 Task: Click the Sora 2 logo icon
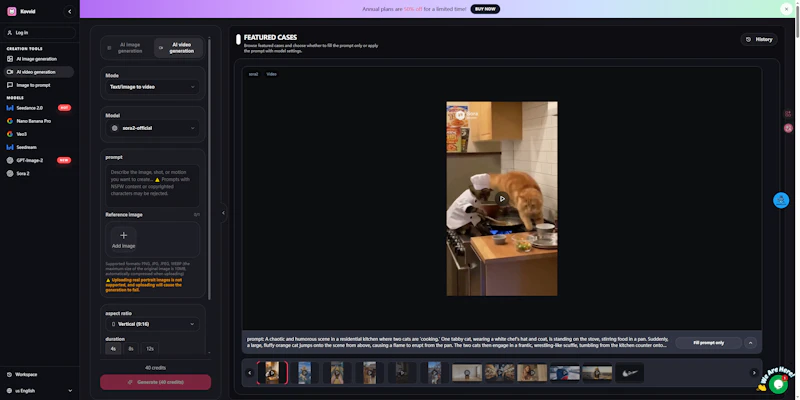click(x=10, y=173)
